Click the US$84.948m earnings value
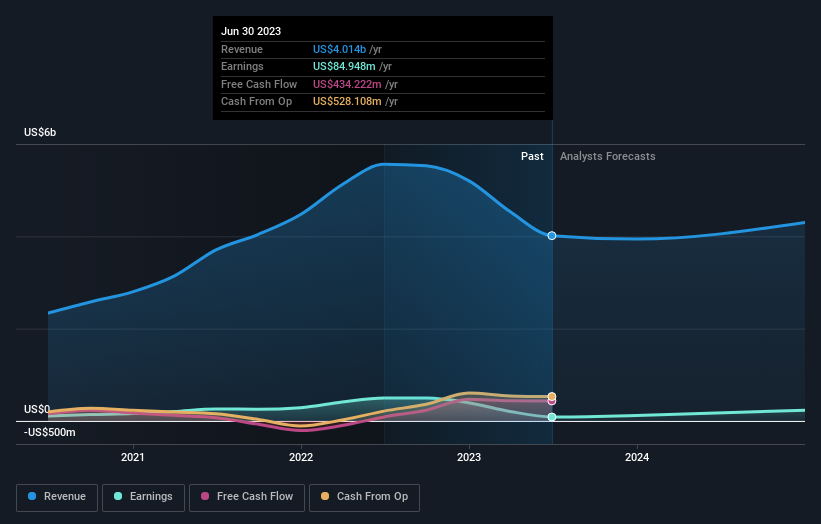Screen dimensions: 821x524 344,66
